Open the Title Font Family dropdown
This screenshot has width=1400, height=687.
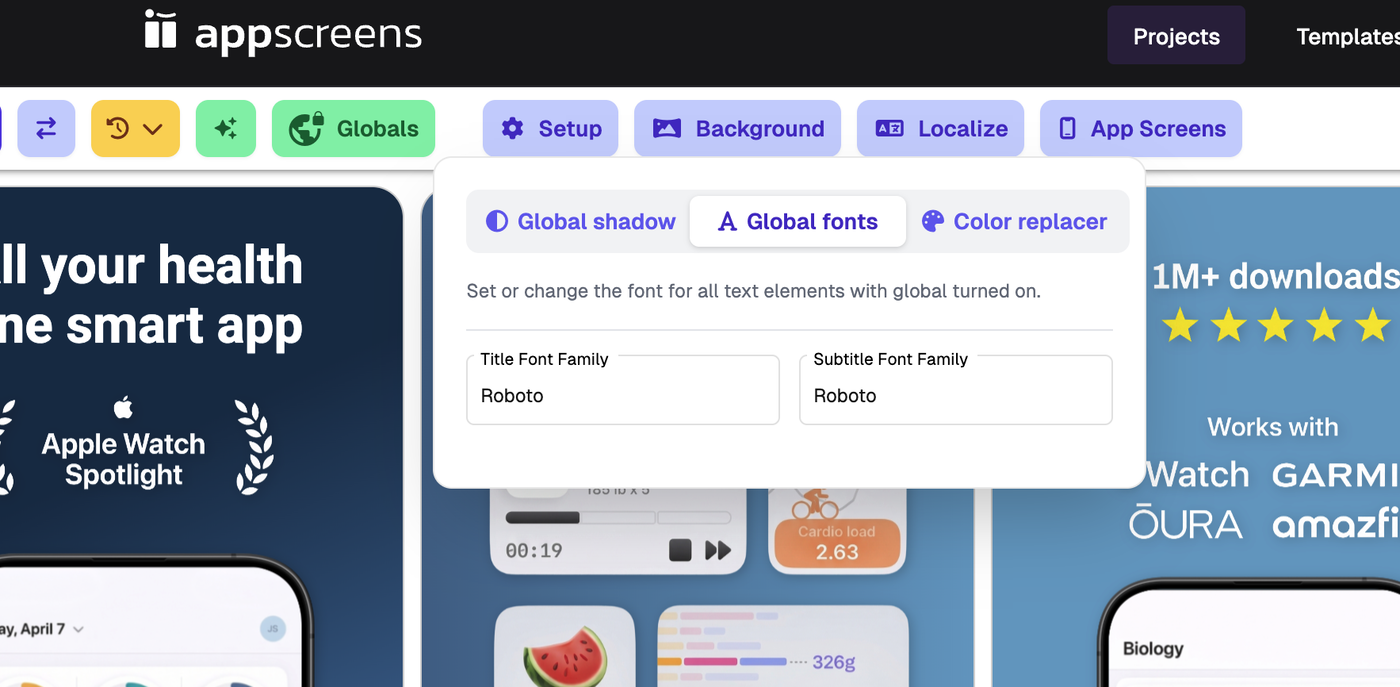click(x=622, y=395)
